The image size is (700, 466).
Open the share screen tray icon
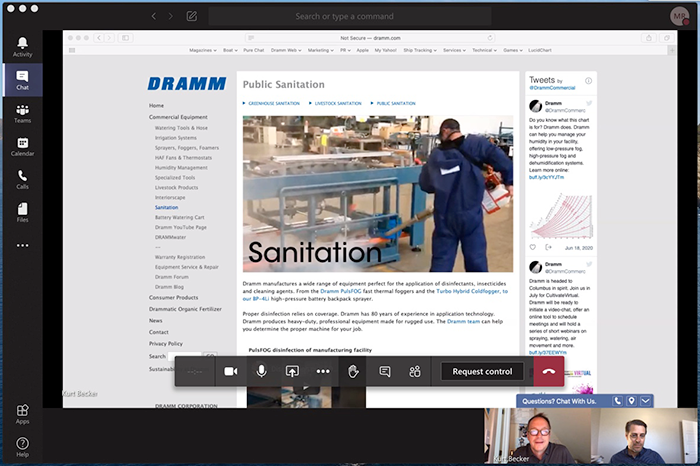click(292, 371)
